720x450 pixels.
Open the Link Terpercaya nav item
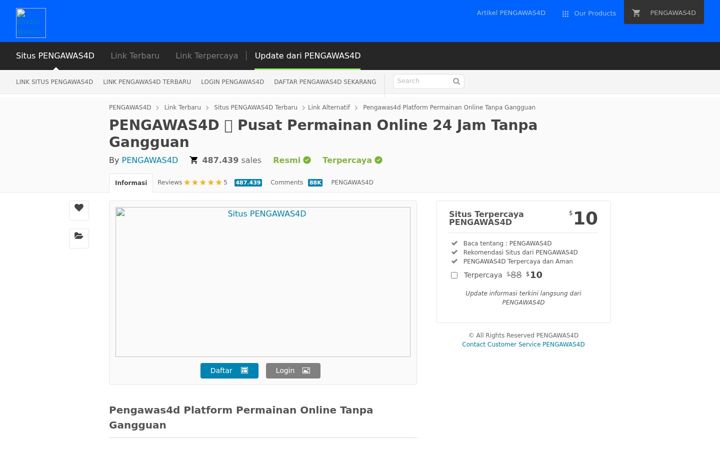click(x=207, y=56)
